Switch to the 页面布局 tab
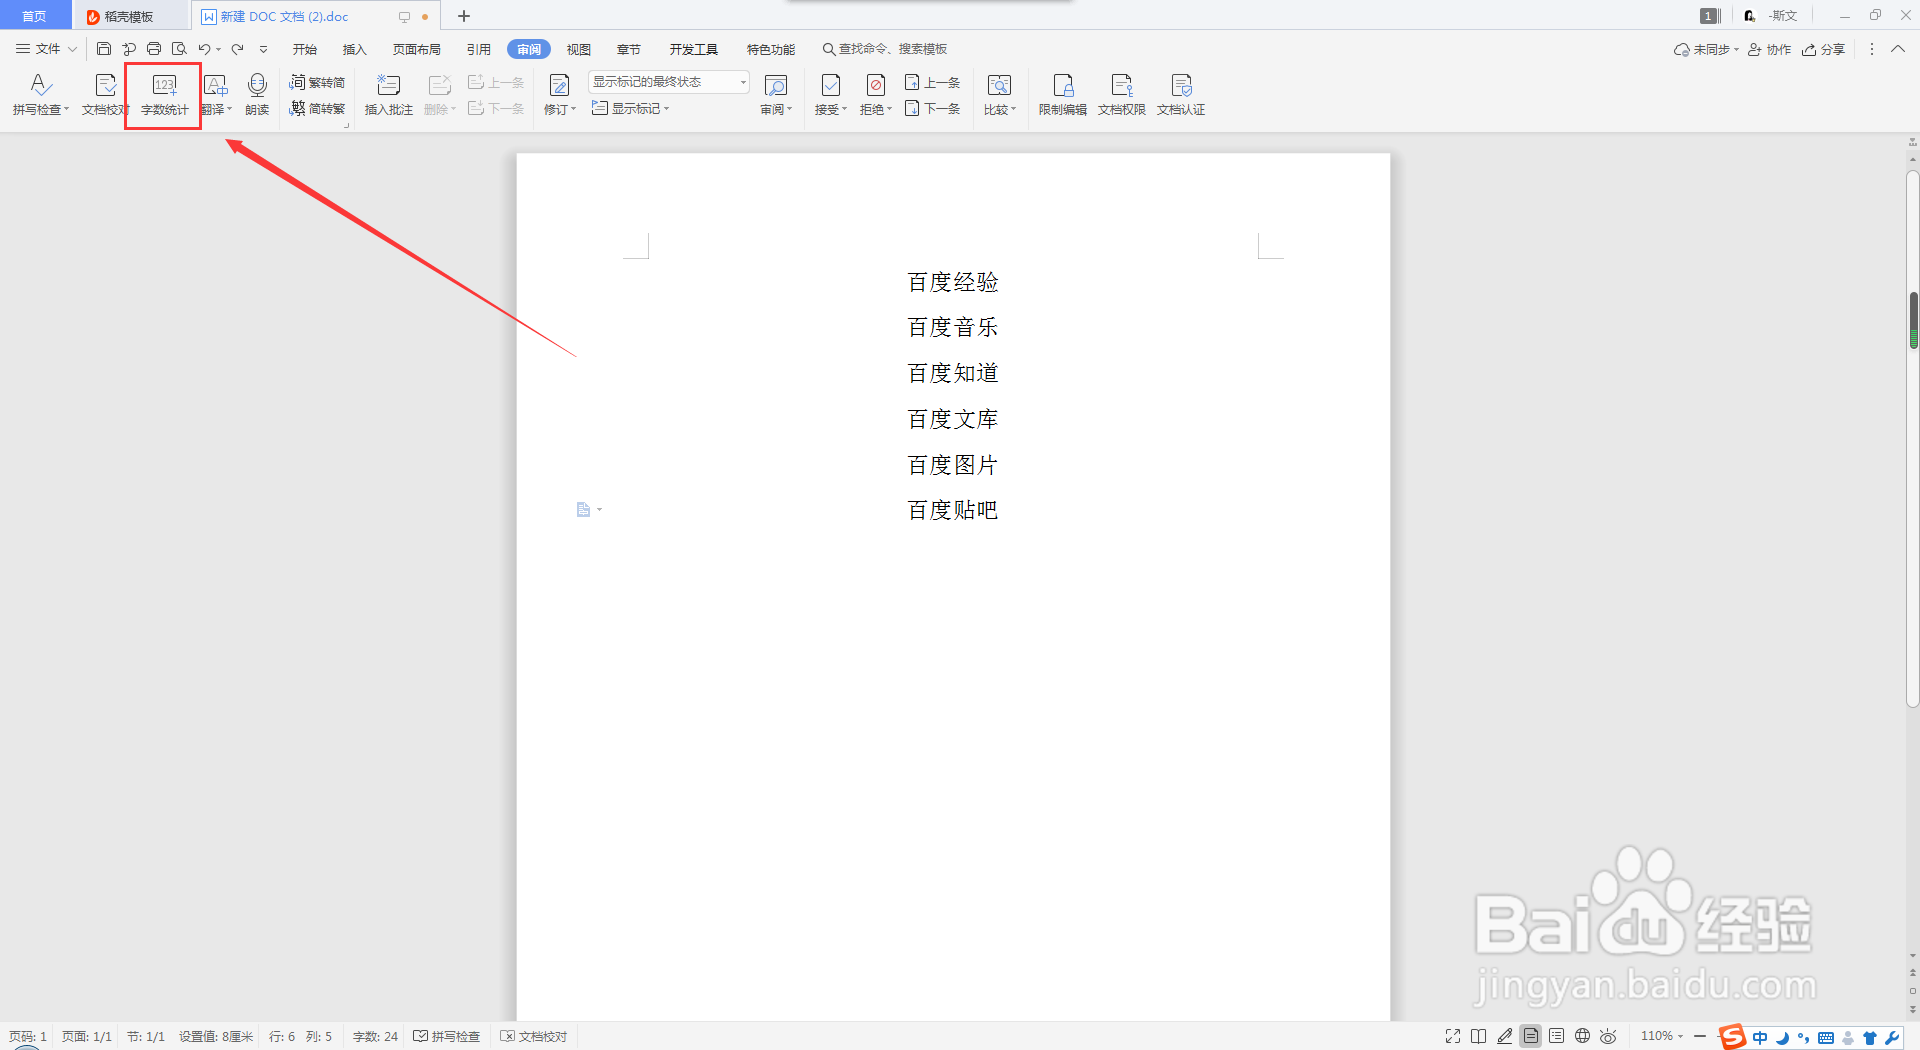Image resolution: width=1920 pixels, height=1050 pixels. (417, 49)
